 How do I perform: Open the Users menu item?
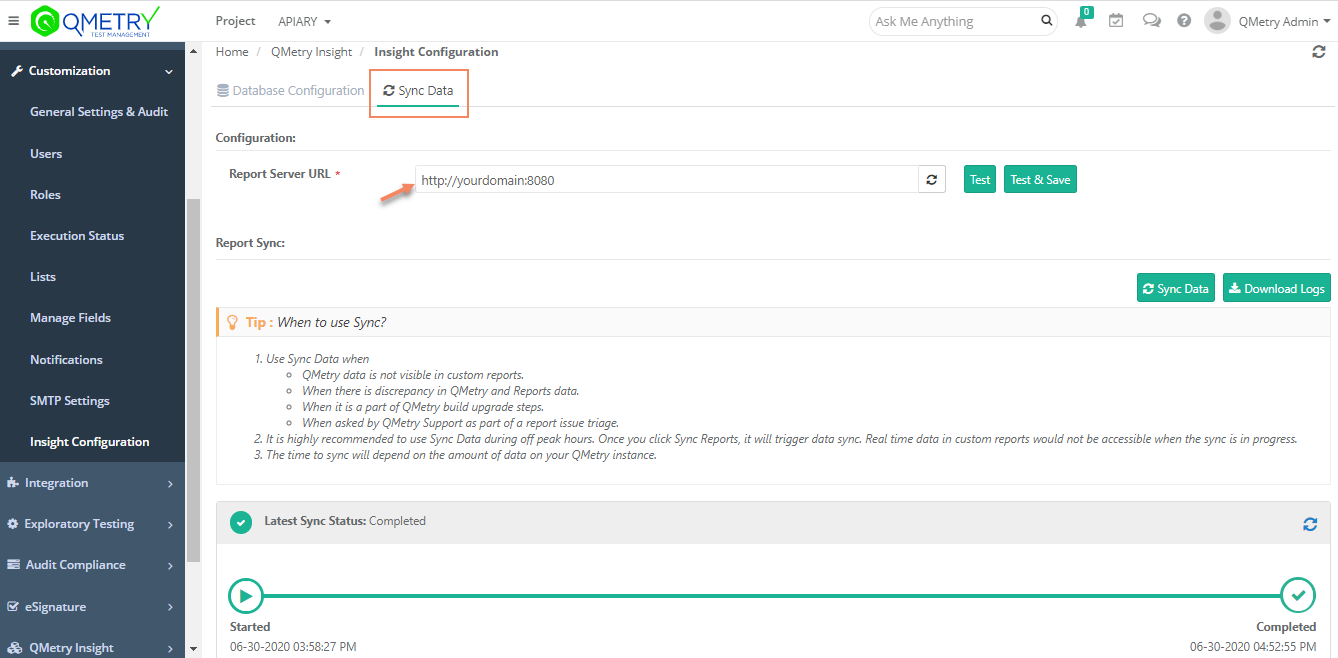coord(46,154)
